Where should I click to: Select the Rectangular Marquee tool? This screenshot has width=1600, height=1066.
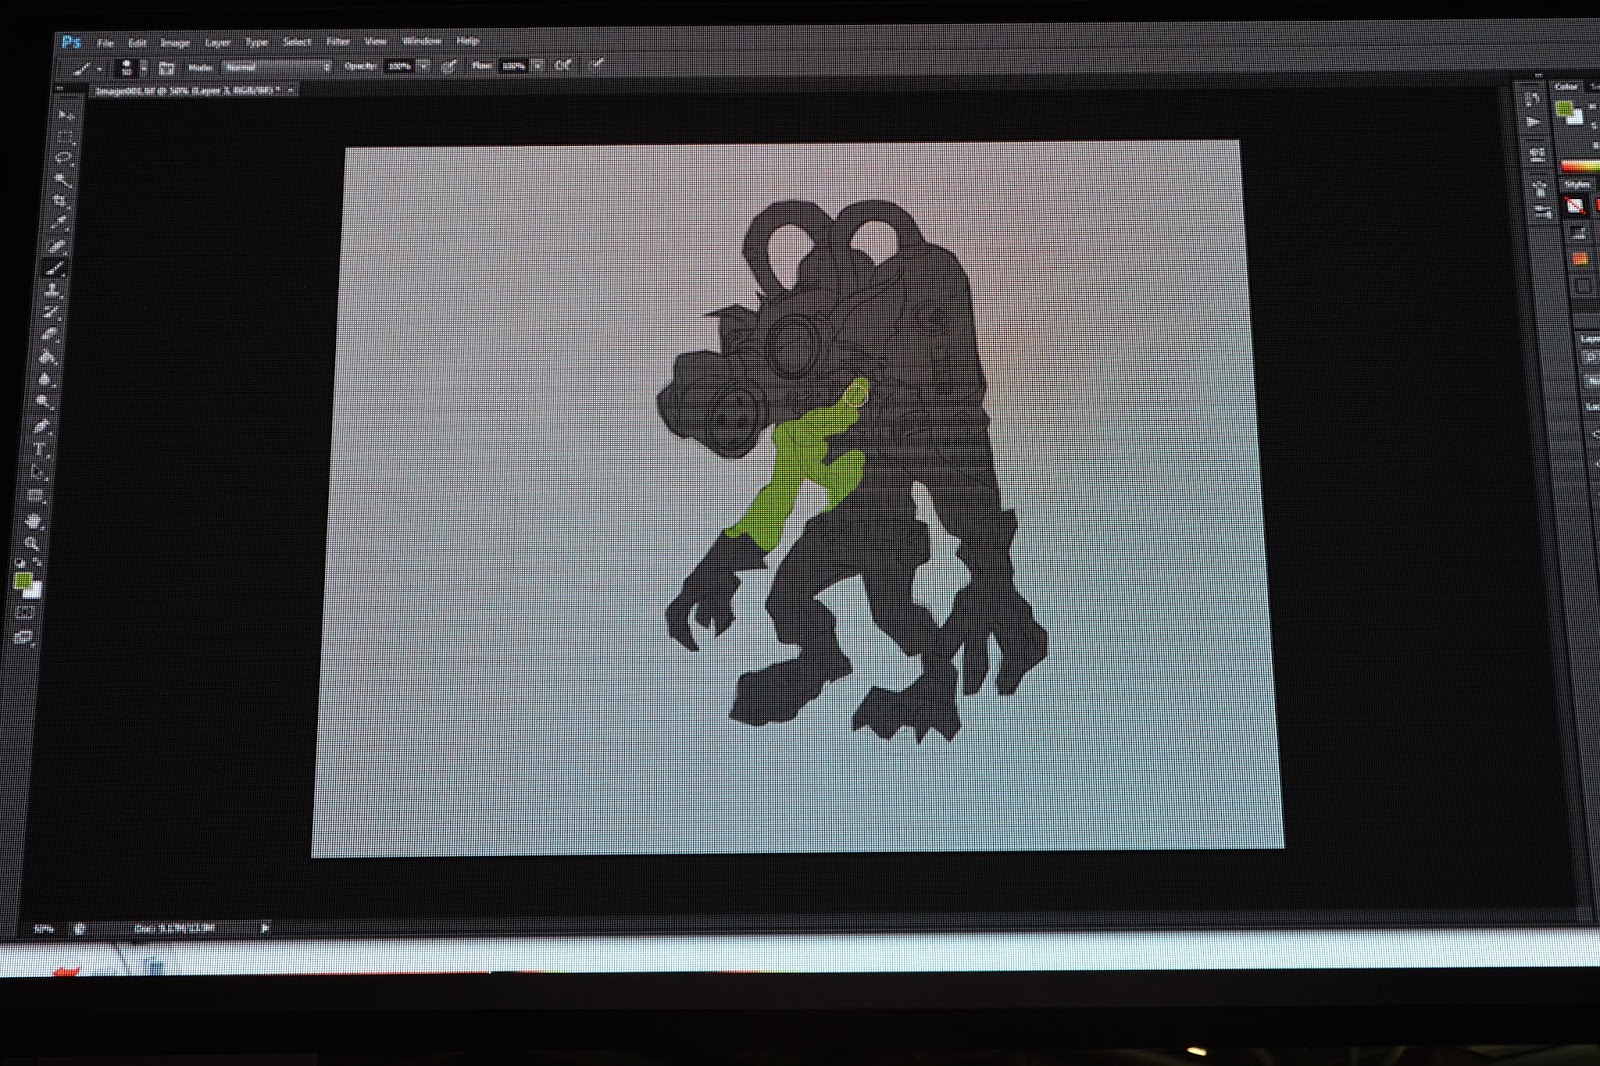pyautogui.click(x=65, y=137)
